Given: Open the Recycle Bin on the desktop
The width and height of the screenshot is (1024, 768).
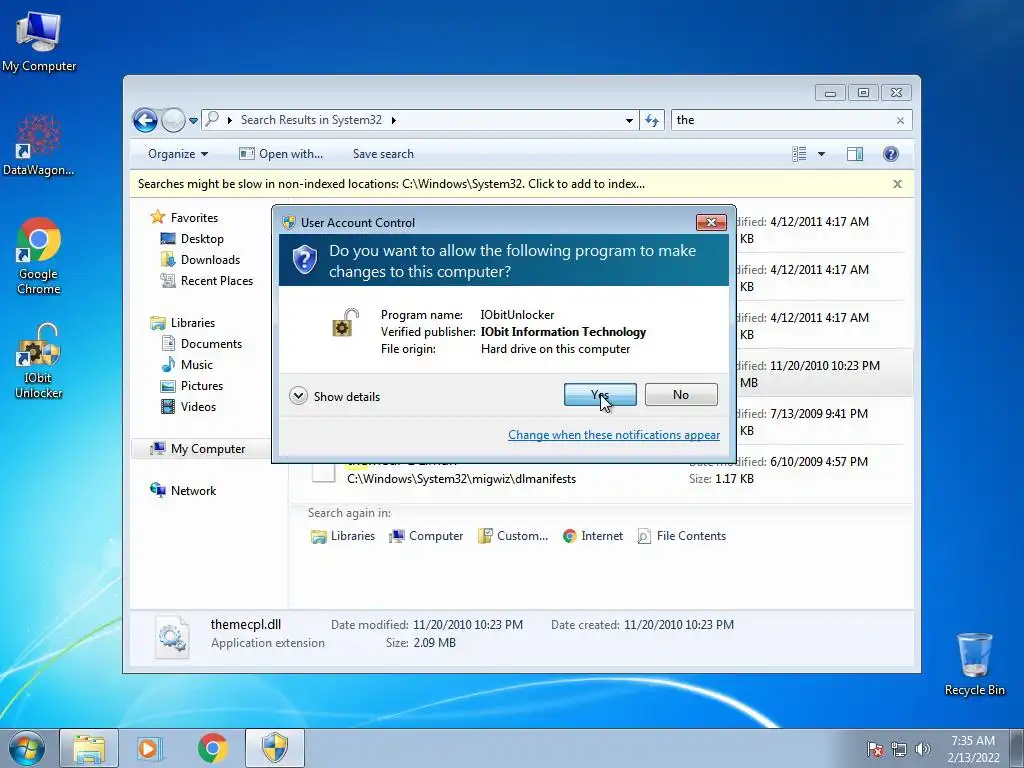Looking at the screenshot, I should [x=974, y=664].
